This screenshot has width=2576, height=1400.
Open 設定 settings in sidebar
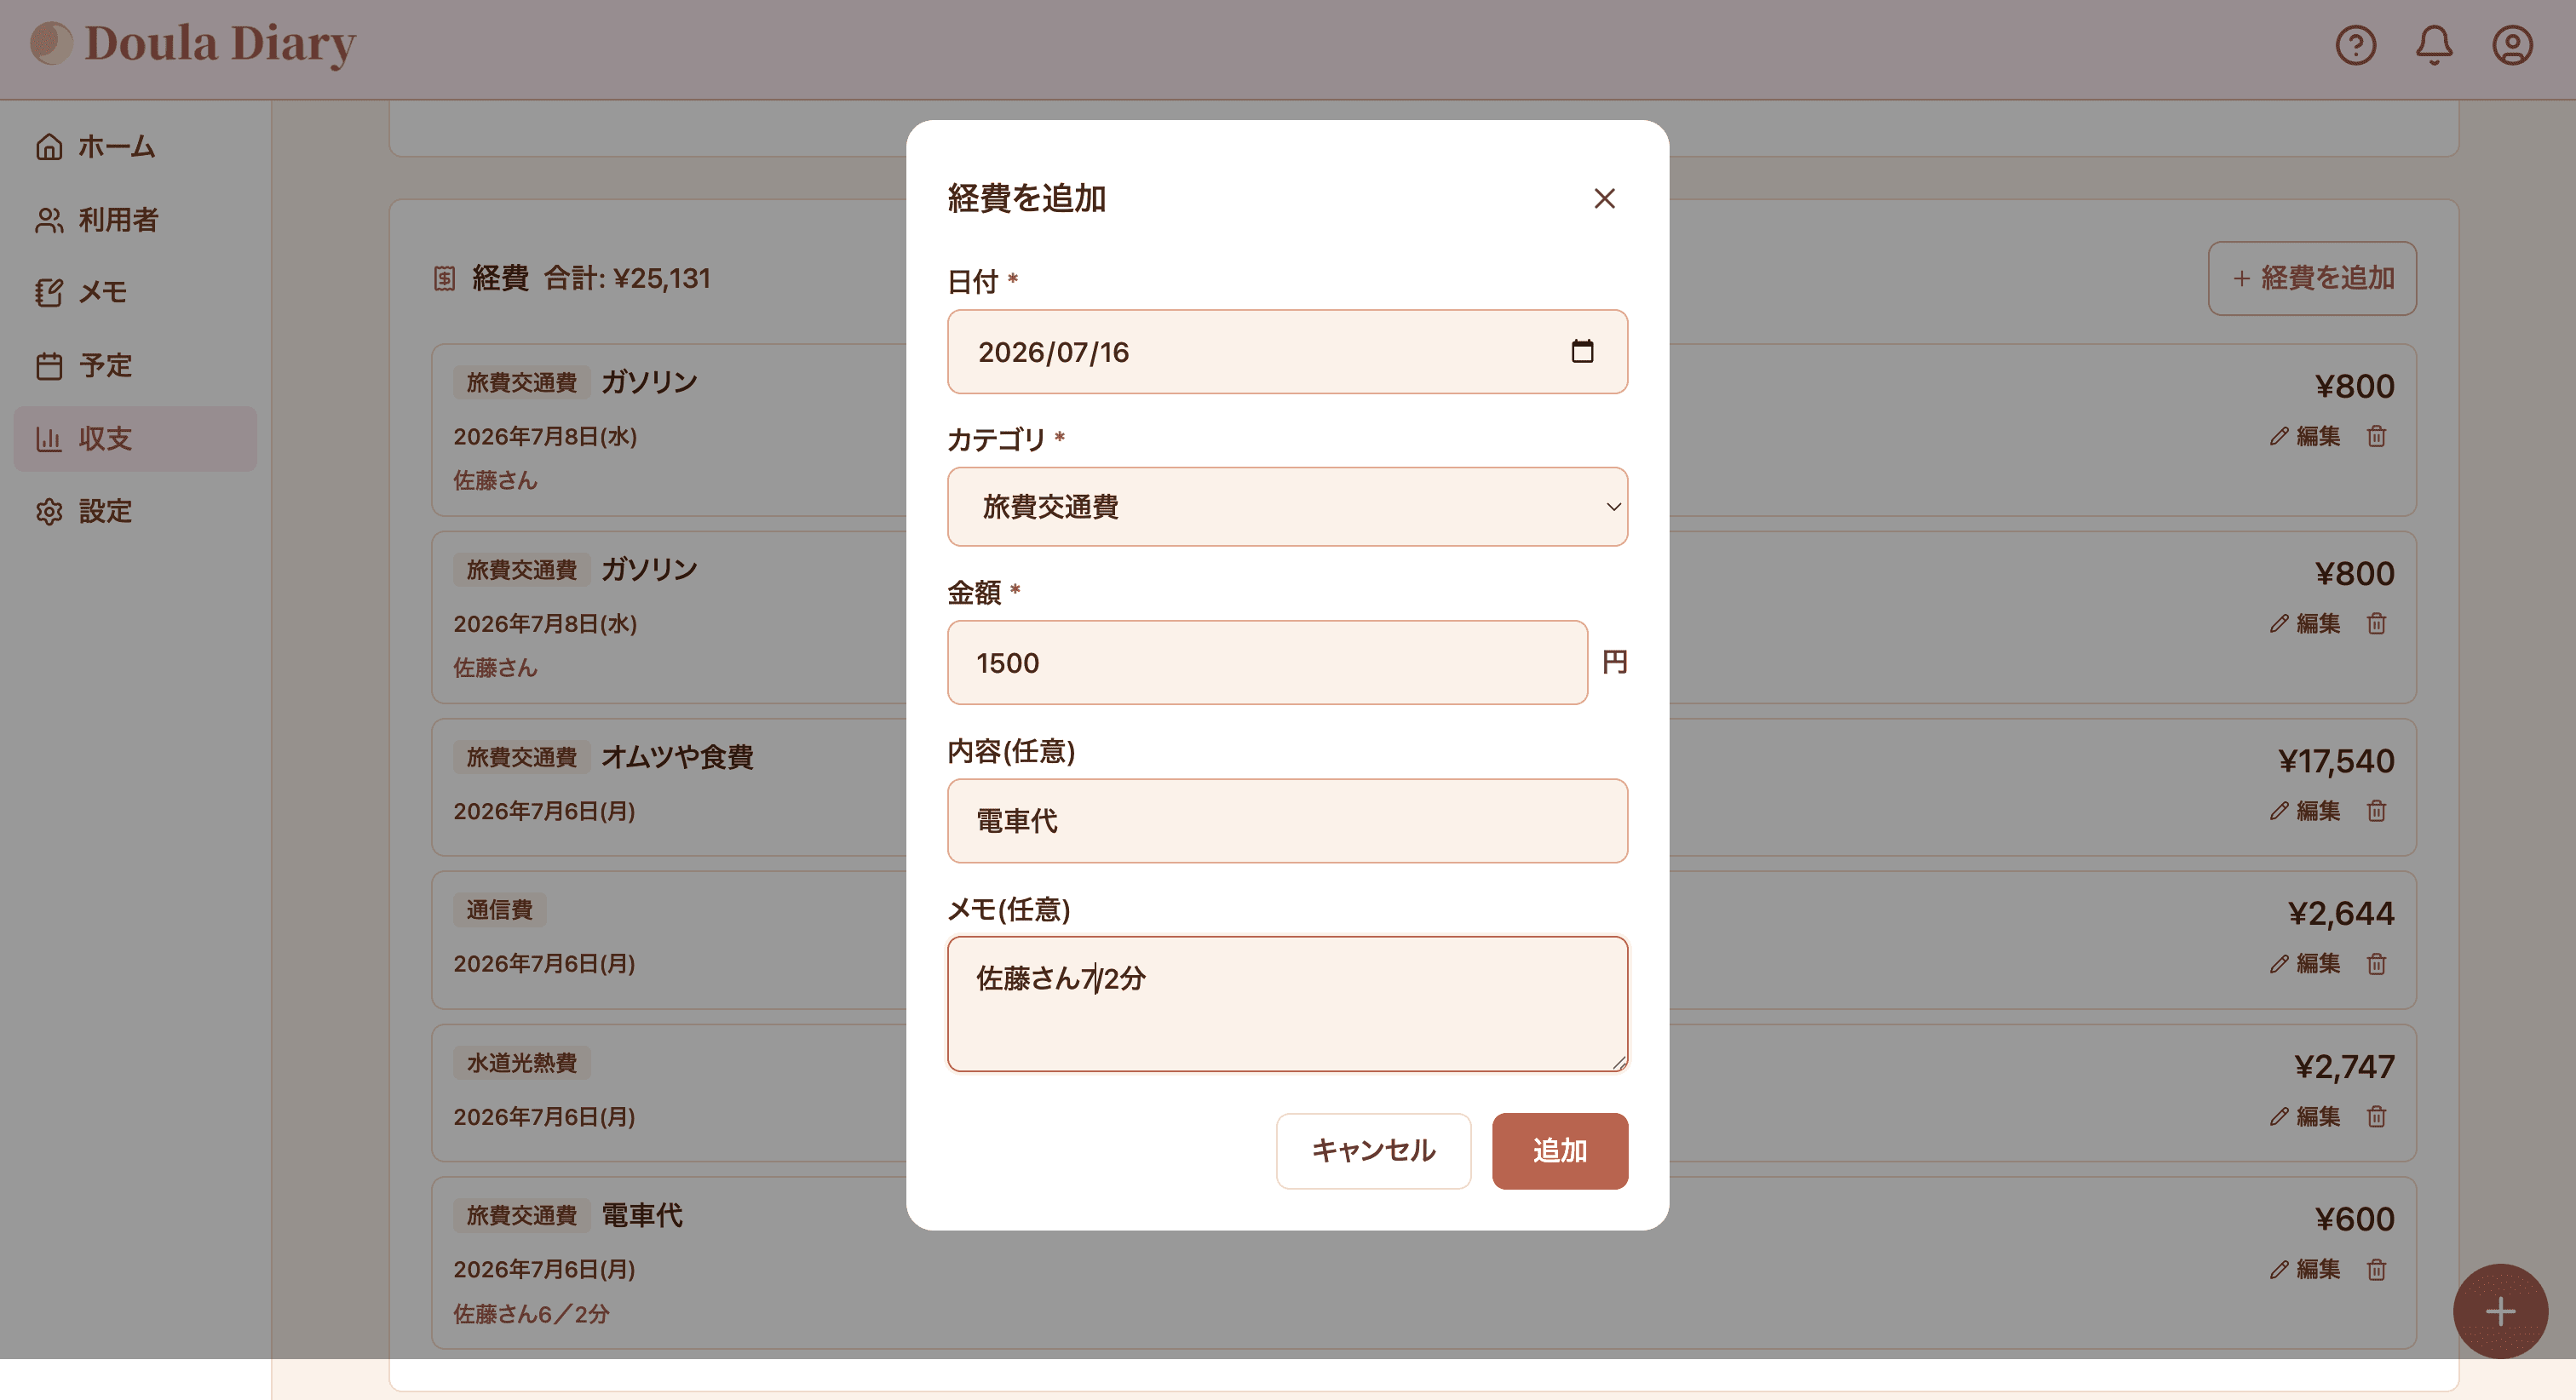(135, 512)
